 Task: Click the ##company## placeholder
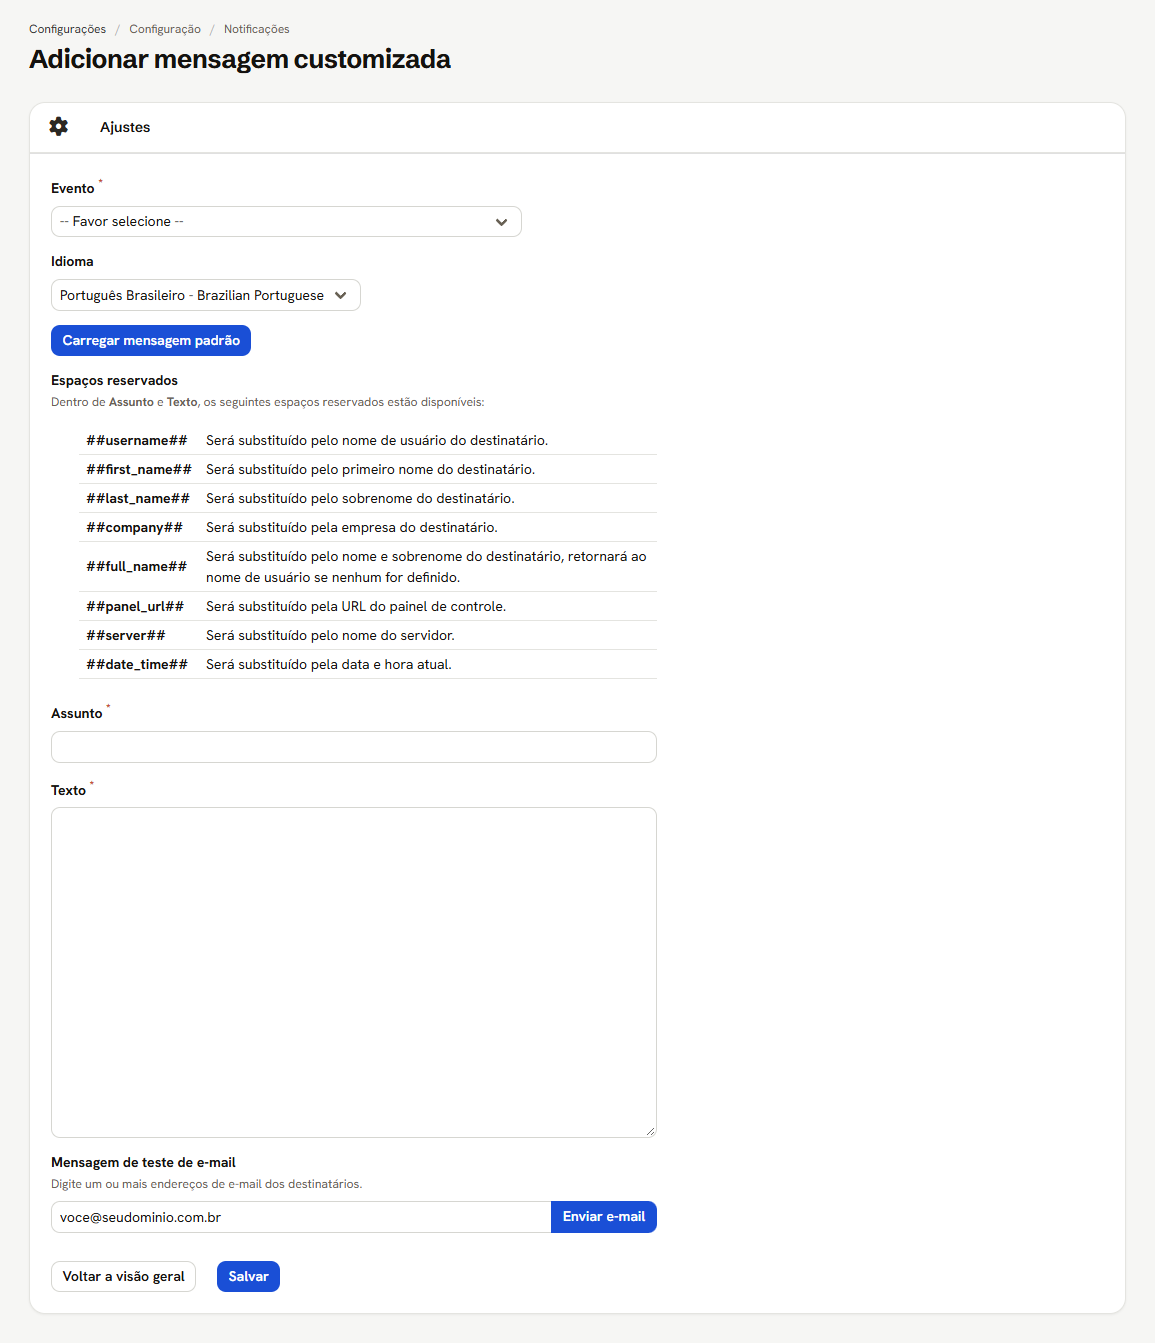135,528
